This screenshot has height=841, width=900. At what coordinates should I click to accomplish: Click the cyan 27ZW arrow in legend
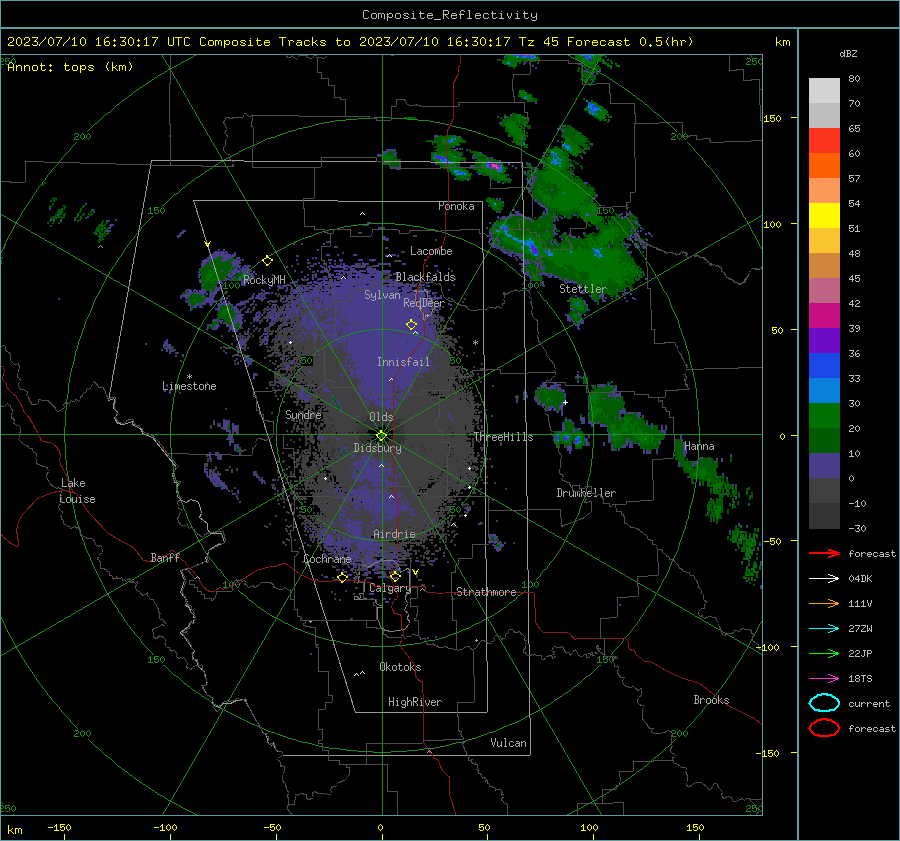click(824, 629)
